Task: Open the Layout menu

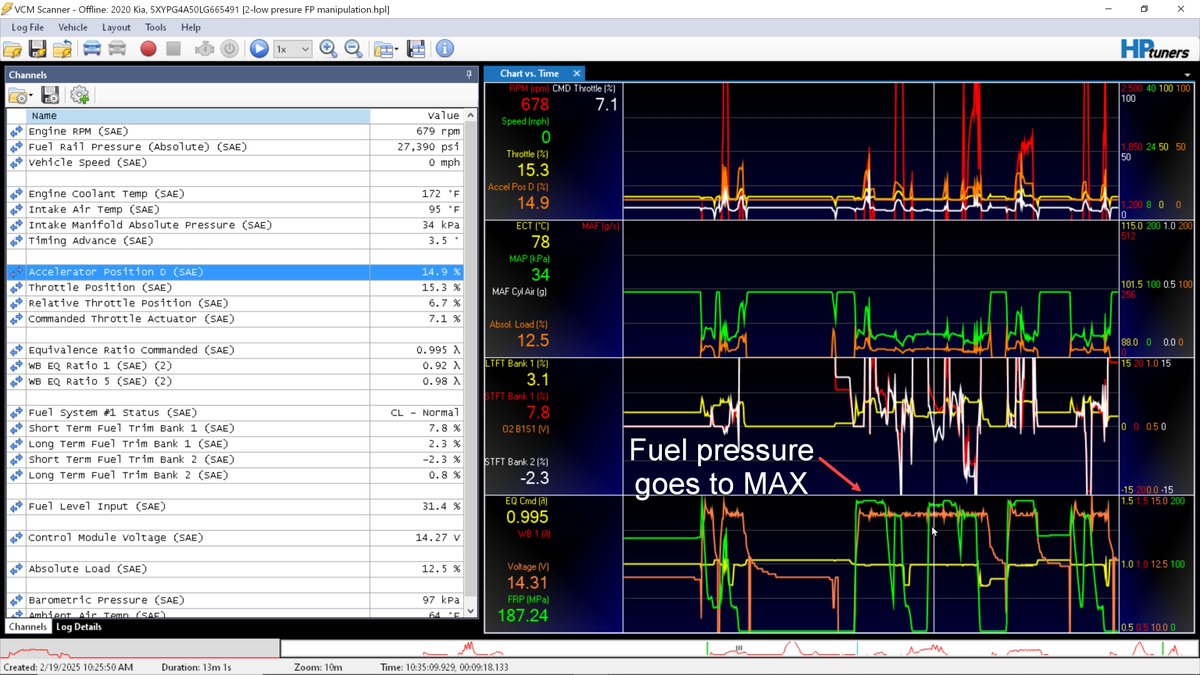Action: 116,27
